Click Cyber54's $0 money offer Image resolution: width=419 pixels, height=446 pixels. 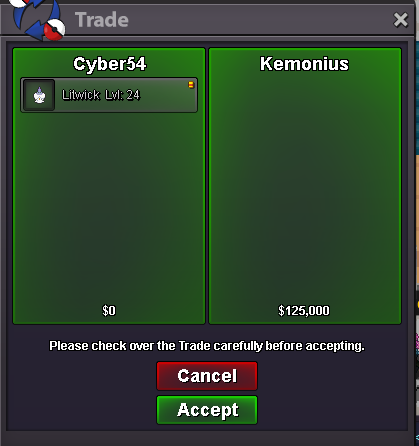point(109,311)
